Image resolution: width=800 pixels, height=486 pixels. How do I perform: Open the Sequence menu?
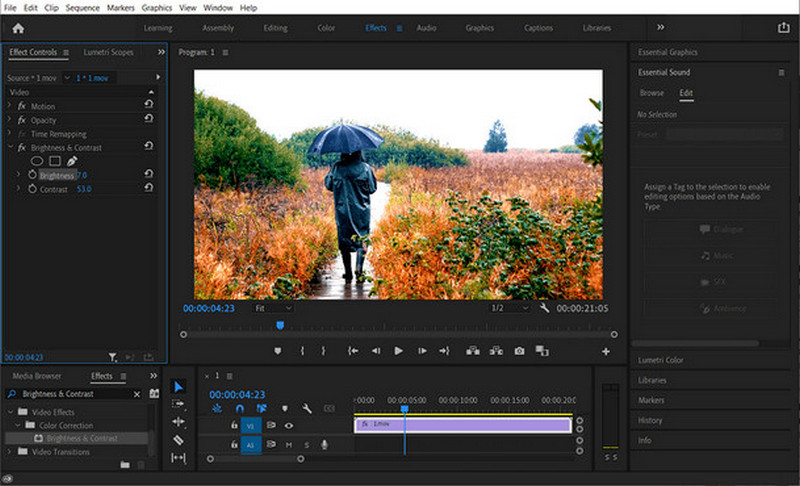click(x=82, y=8)
